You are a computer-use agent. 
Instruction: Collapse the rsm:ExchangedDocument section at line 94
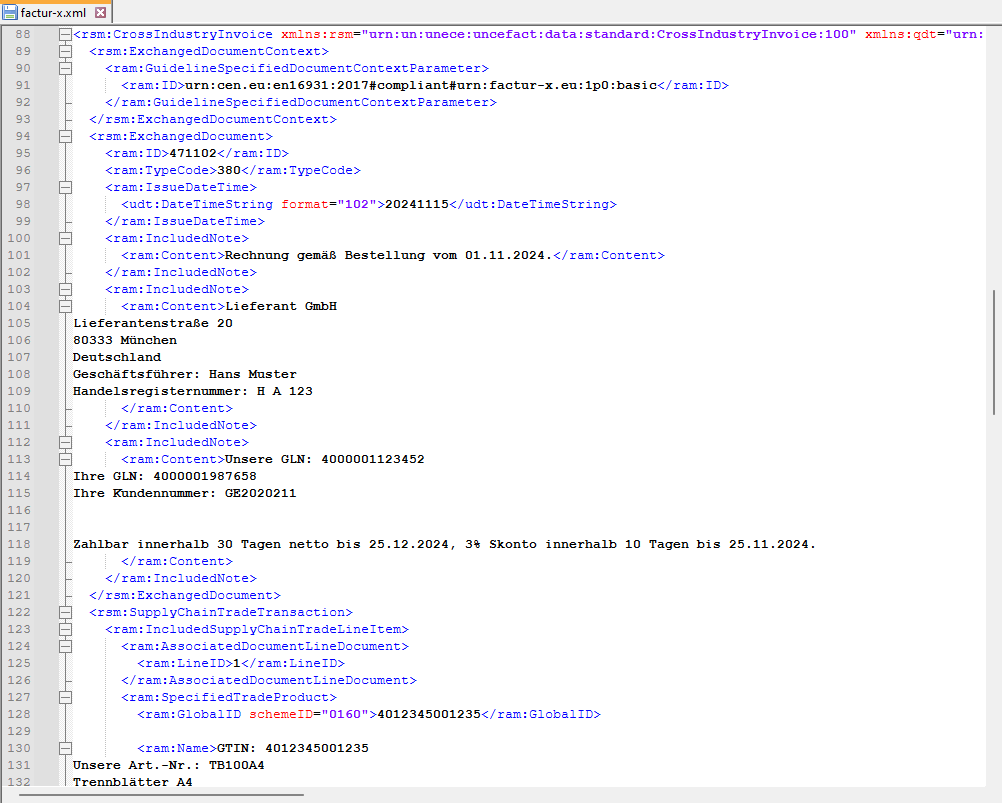point(65,135)
